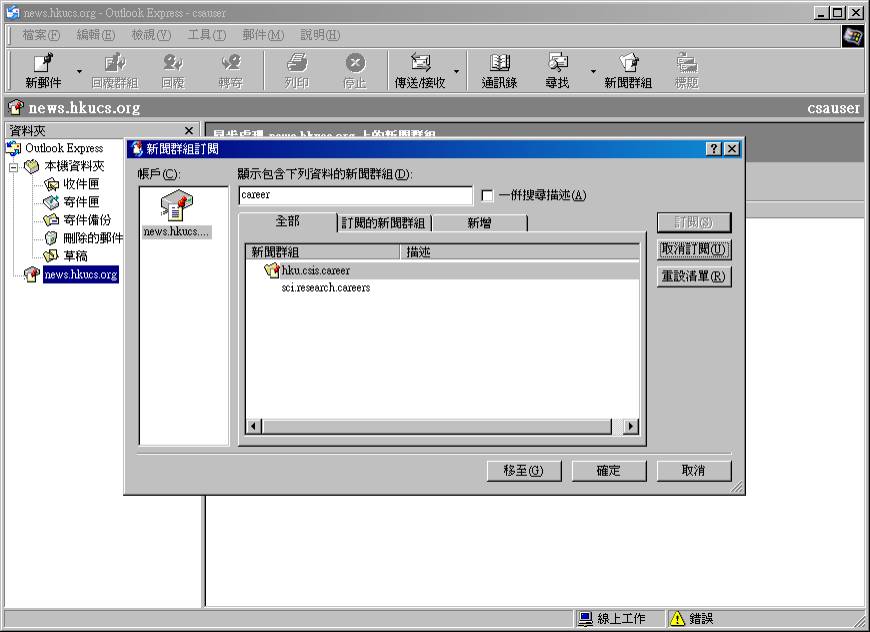The height and width of the screenshot is (632, 870).
Task: Click the newsgroup search text field
Action: tap(356, 195)
